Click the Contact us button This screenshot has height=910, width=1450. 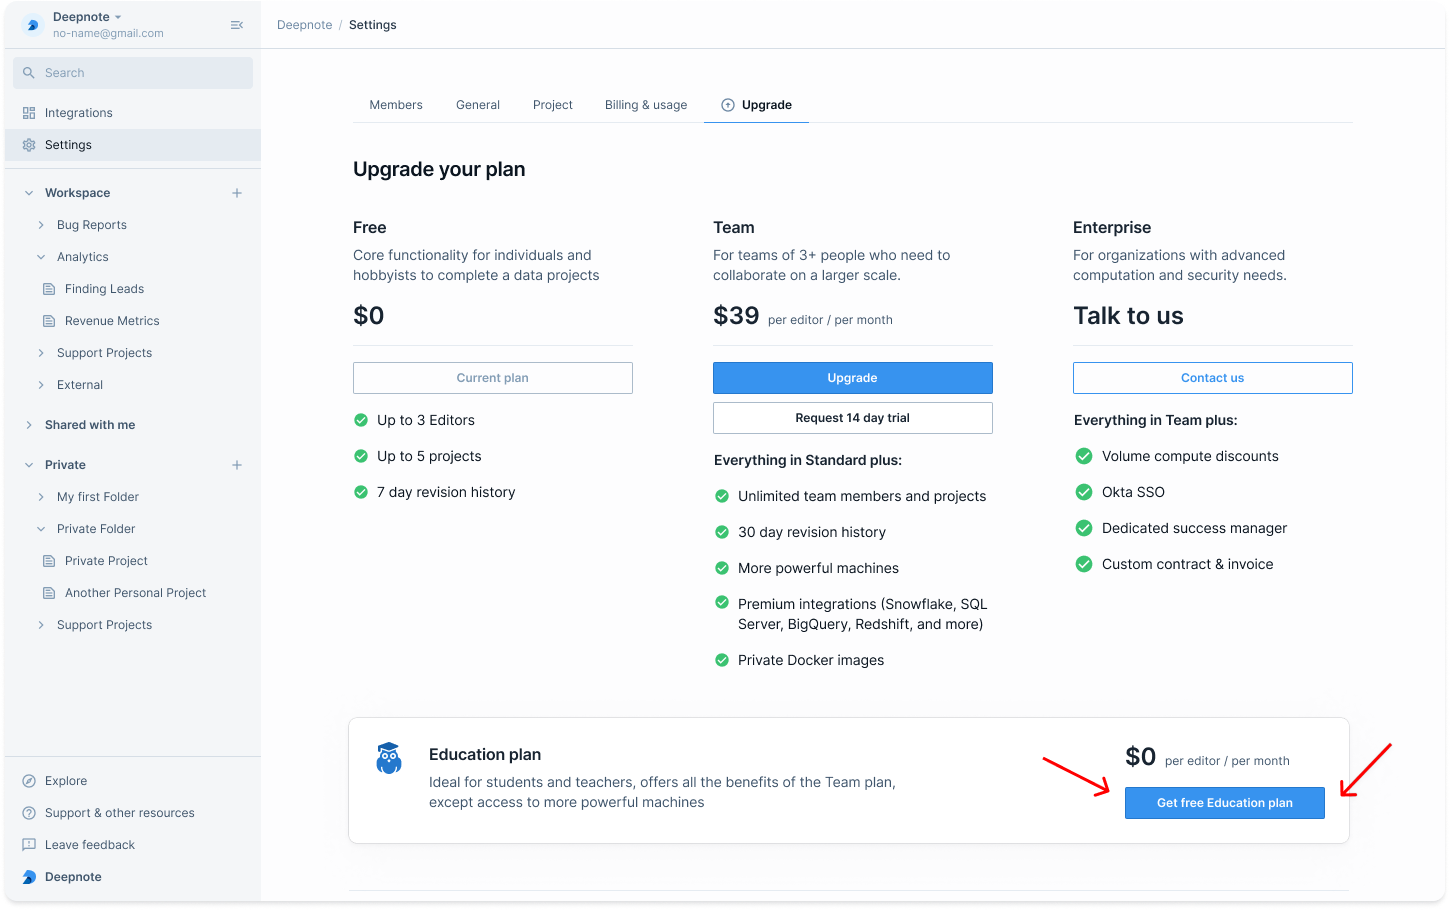(1213, 378)
